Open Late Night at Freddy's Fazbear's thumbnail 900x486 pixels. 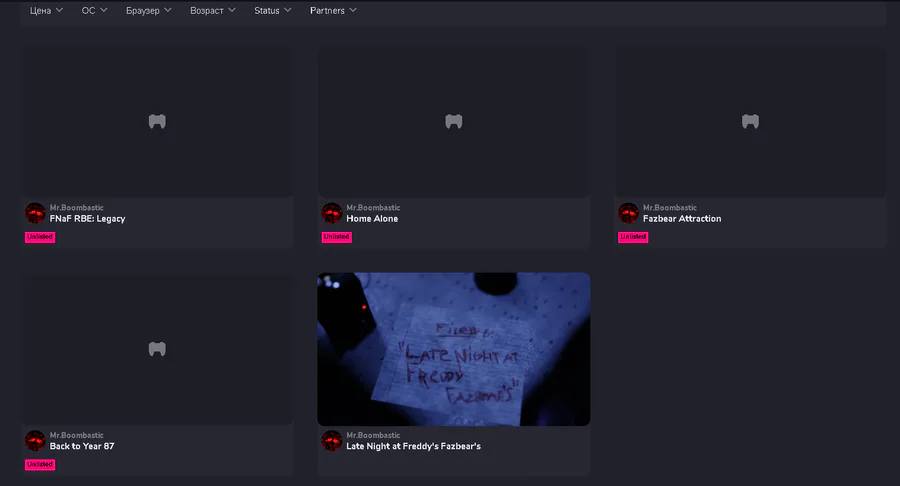(x=453, y=349)
